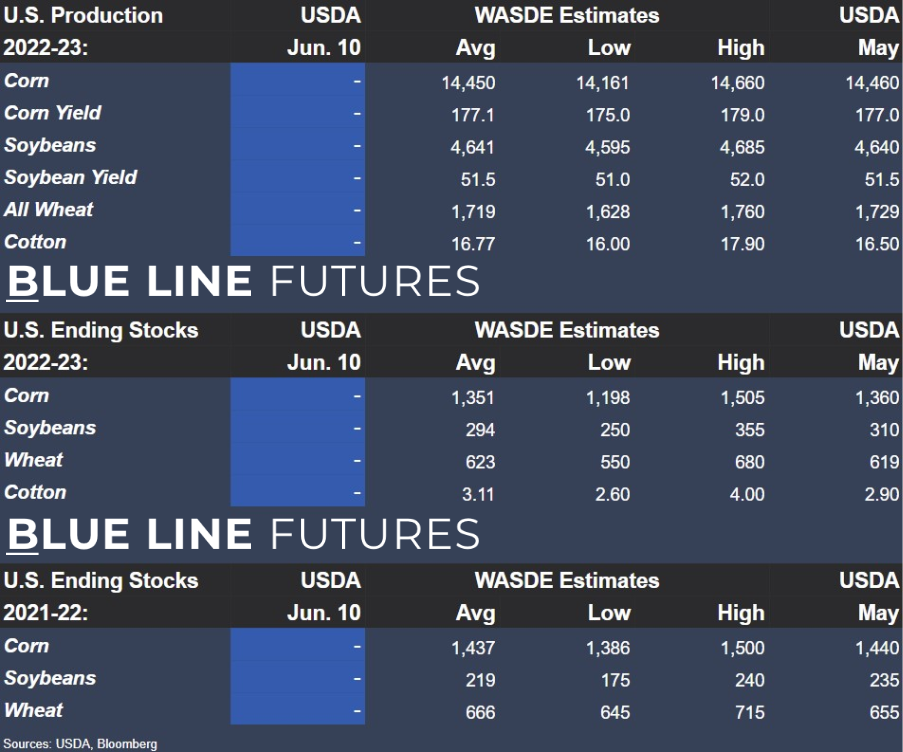This screenshot has width=903, height=752.
Task: Click the WASDE Estimates header in 2022-23 Ending Stocks
Action: tap(567, 330)
